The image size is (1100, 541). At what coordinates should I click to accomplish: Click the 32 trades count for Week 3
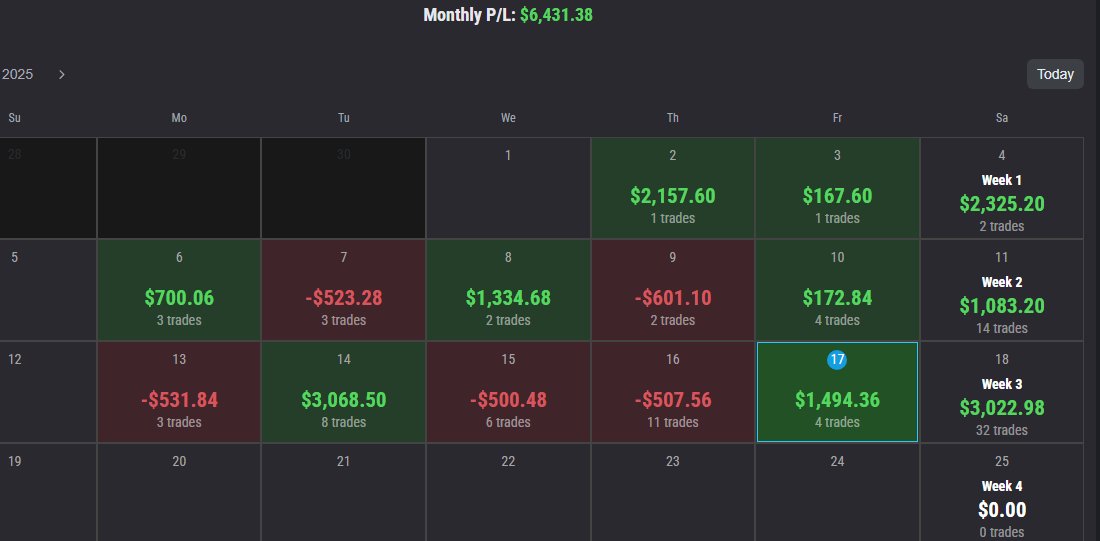coord(1002,430)
